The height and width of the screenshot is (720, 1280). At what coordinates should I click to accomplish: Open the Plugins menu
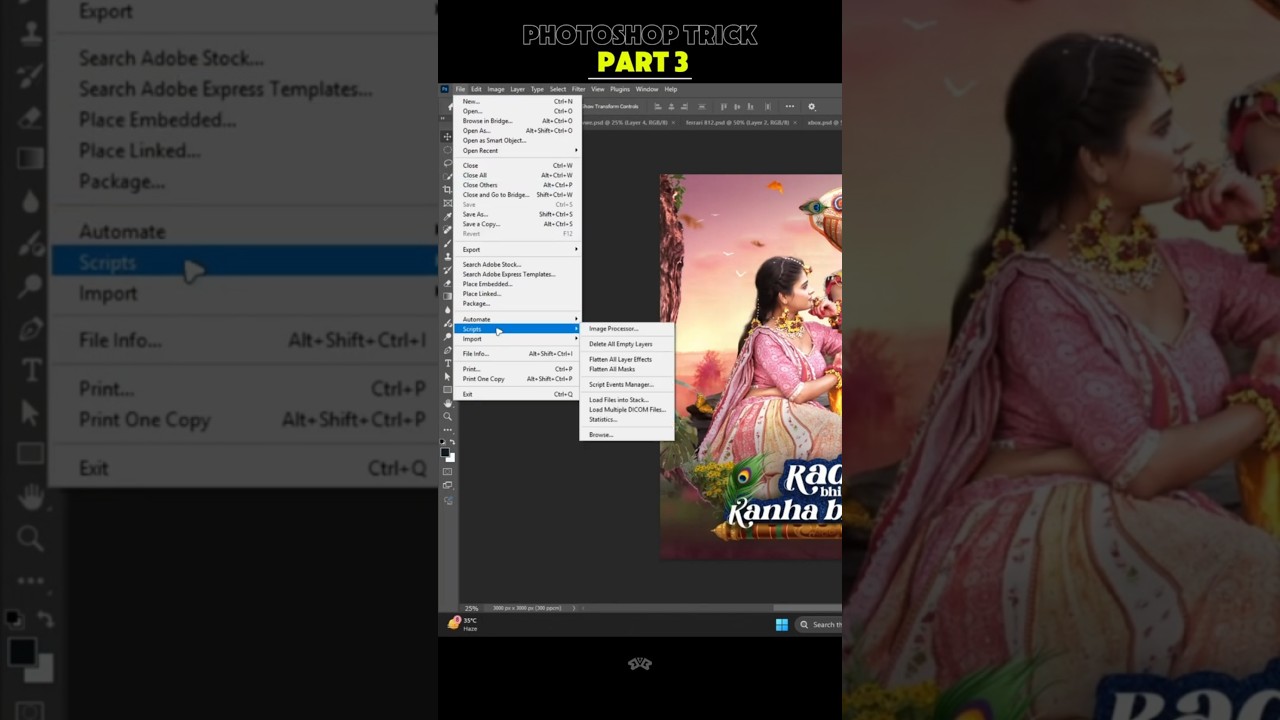(620, 89)
